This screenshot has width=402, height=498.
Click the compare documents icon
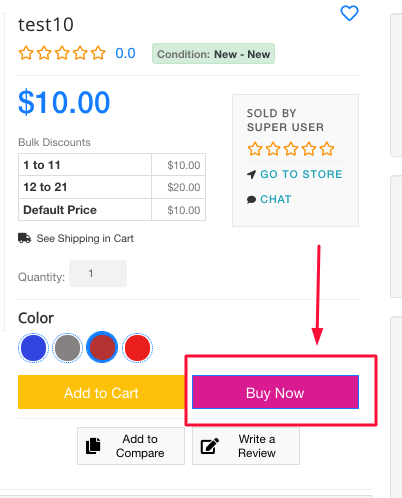93,446
